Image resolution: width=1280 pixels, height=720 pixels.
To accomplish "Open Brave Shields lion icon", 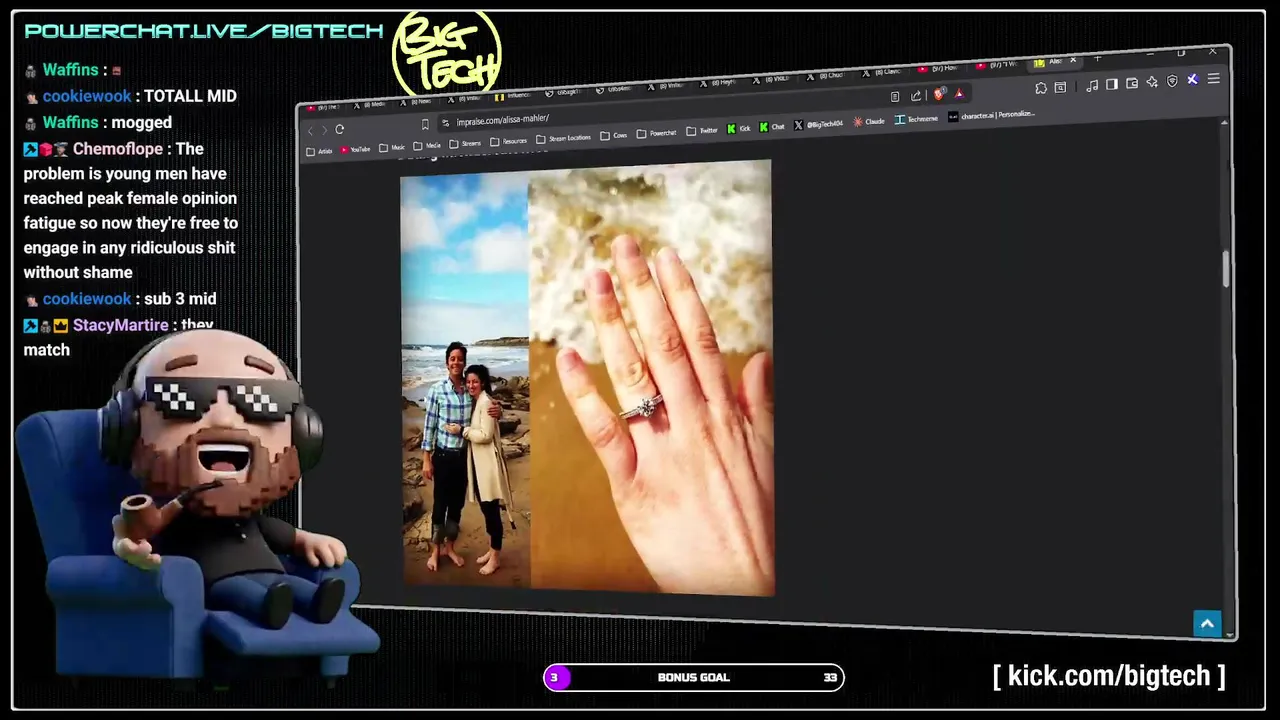I will click(939, 94).
